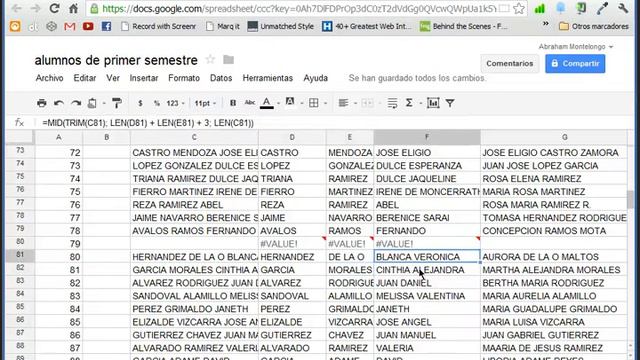Click the cell background color icon

pyautogui.click(x=290, y=102)
